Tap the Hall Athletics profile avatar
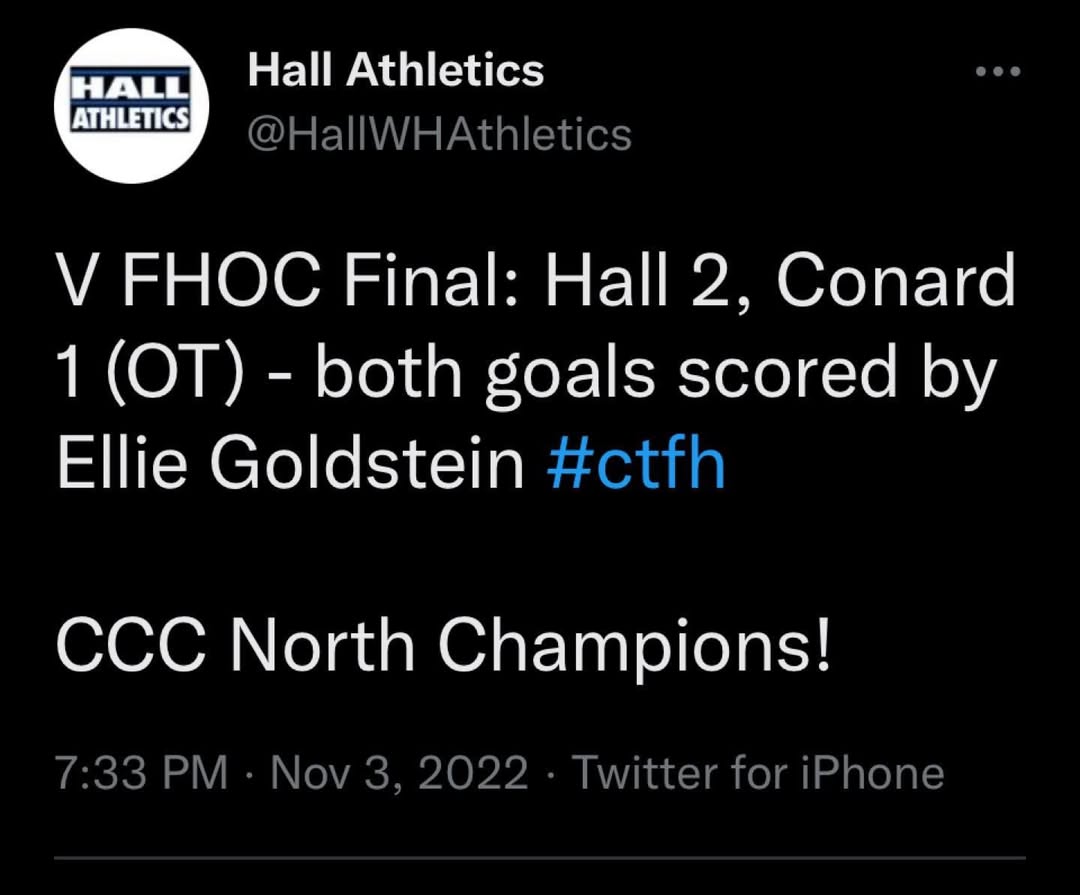The height and width of the screenshot is (895, 1080). (x=132, y=106)
